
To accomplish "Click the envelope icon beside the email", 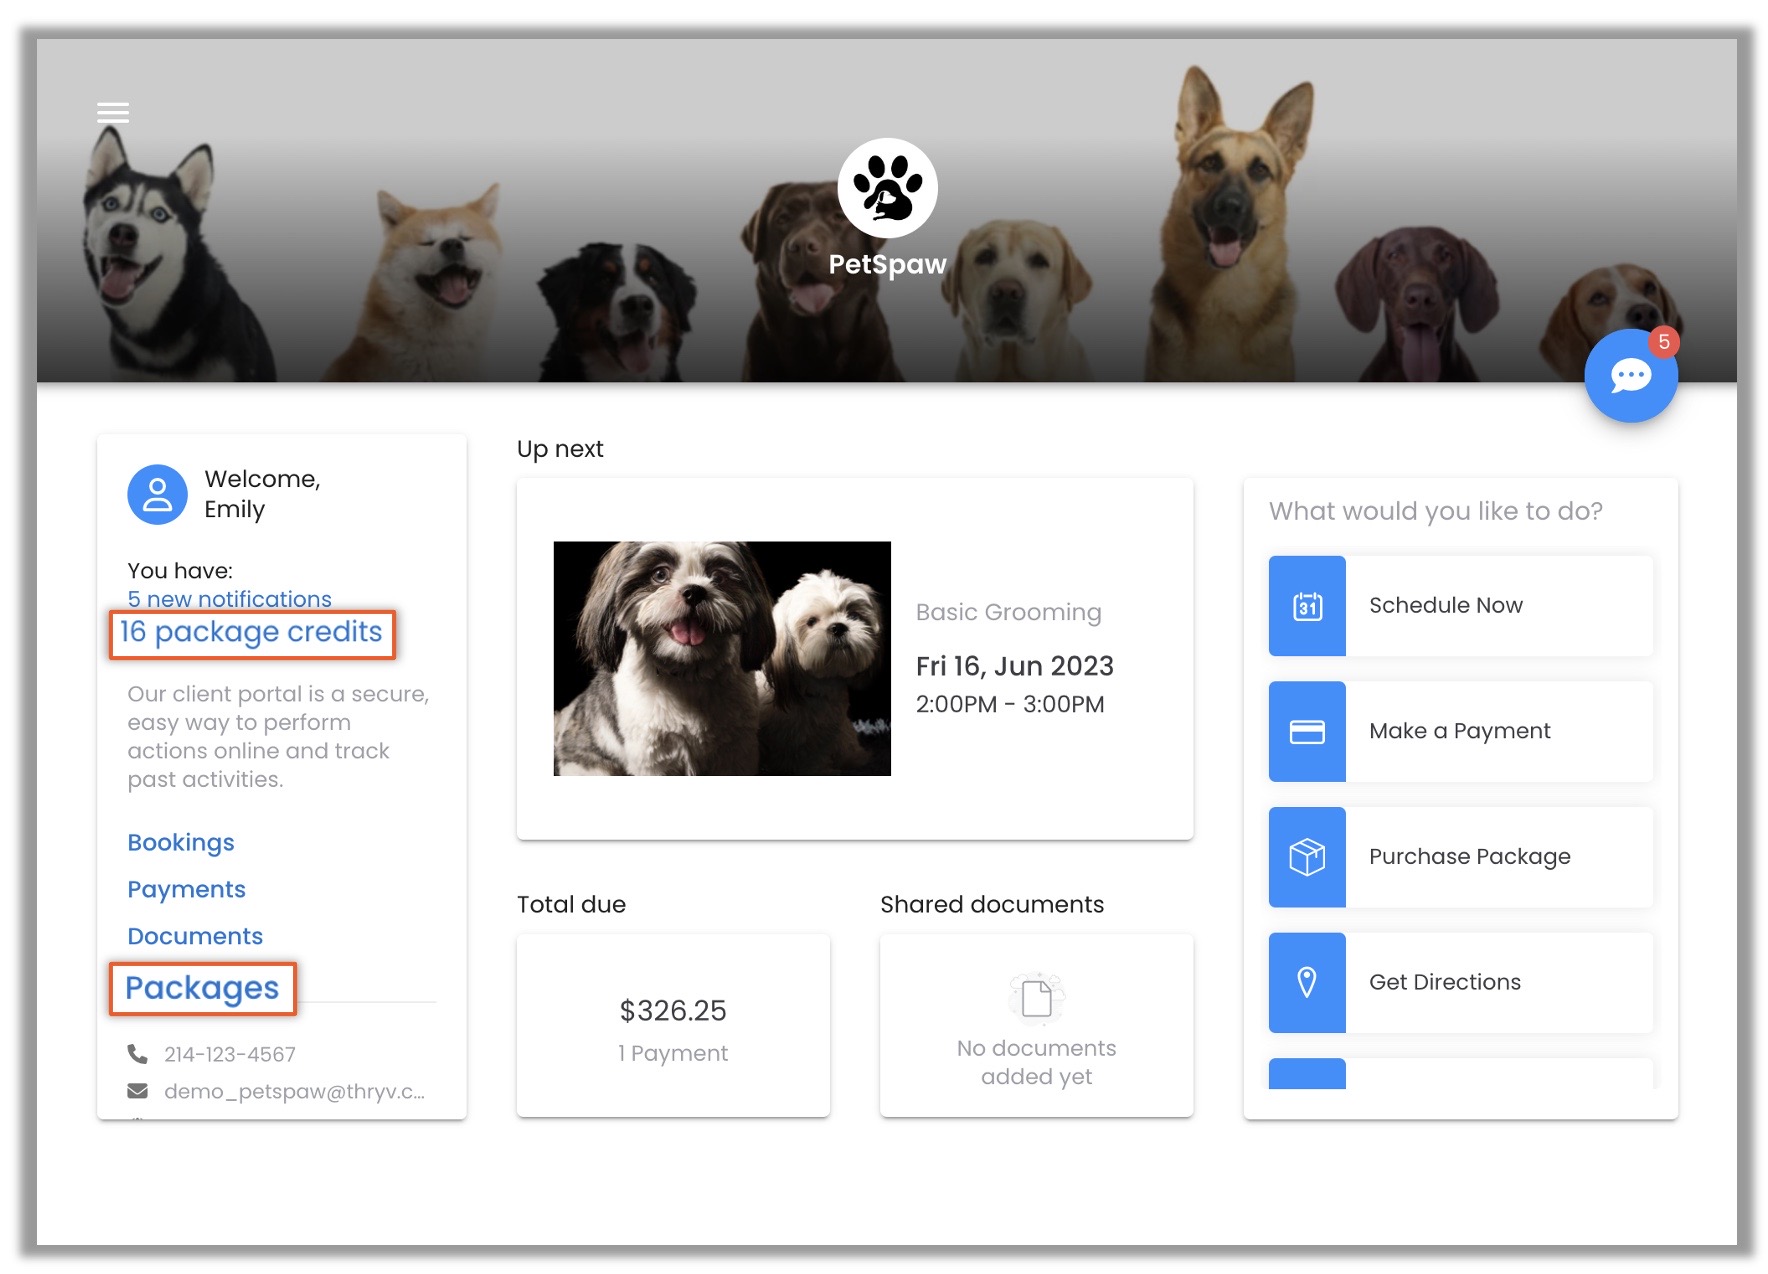I will click(137, 1091).
